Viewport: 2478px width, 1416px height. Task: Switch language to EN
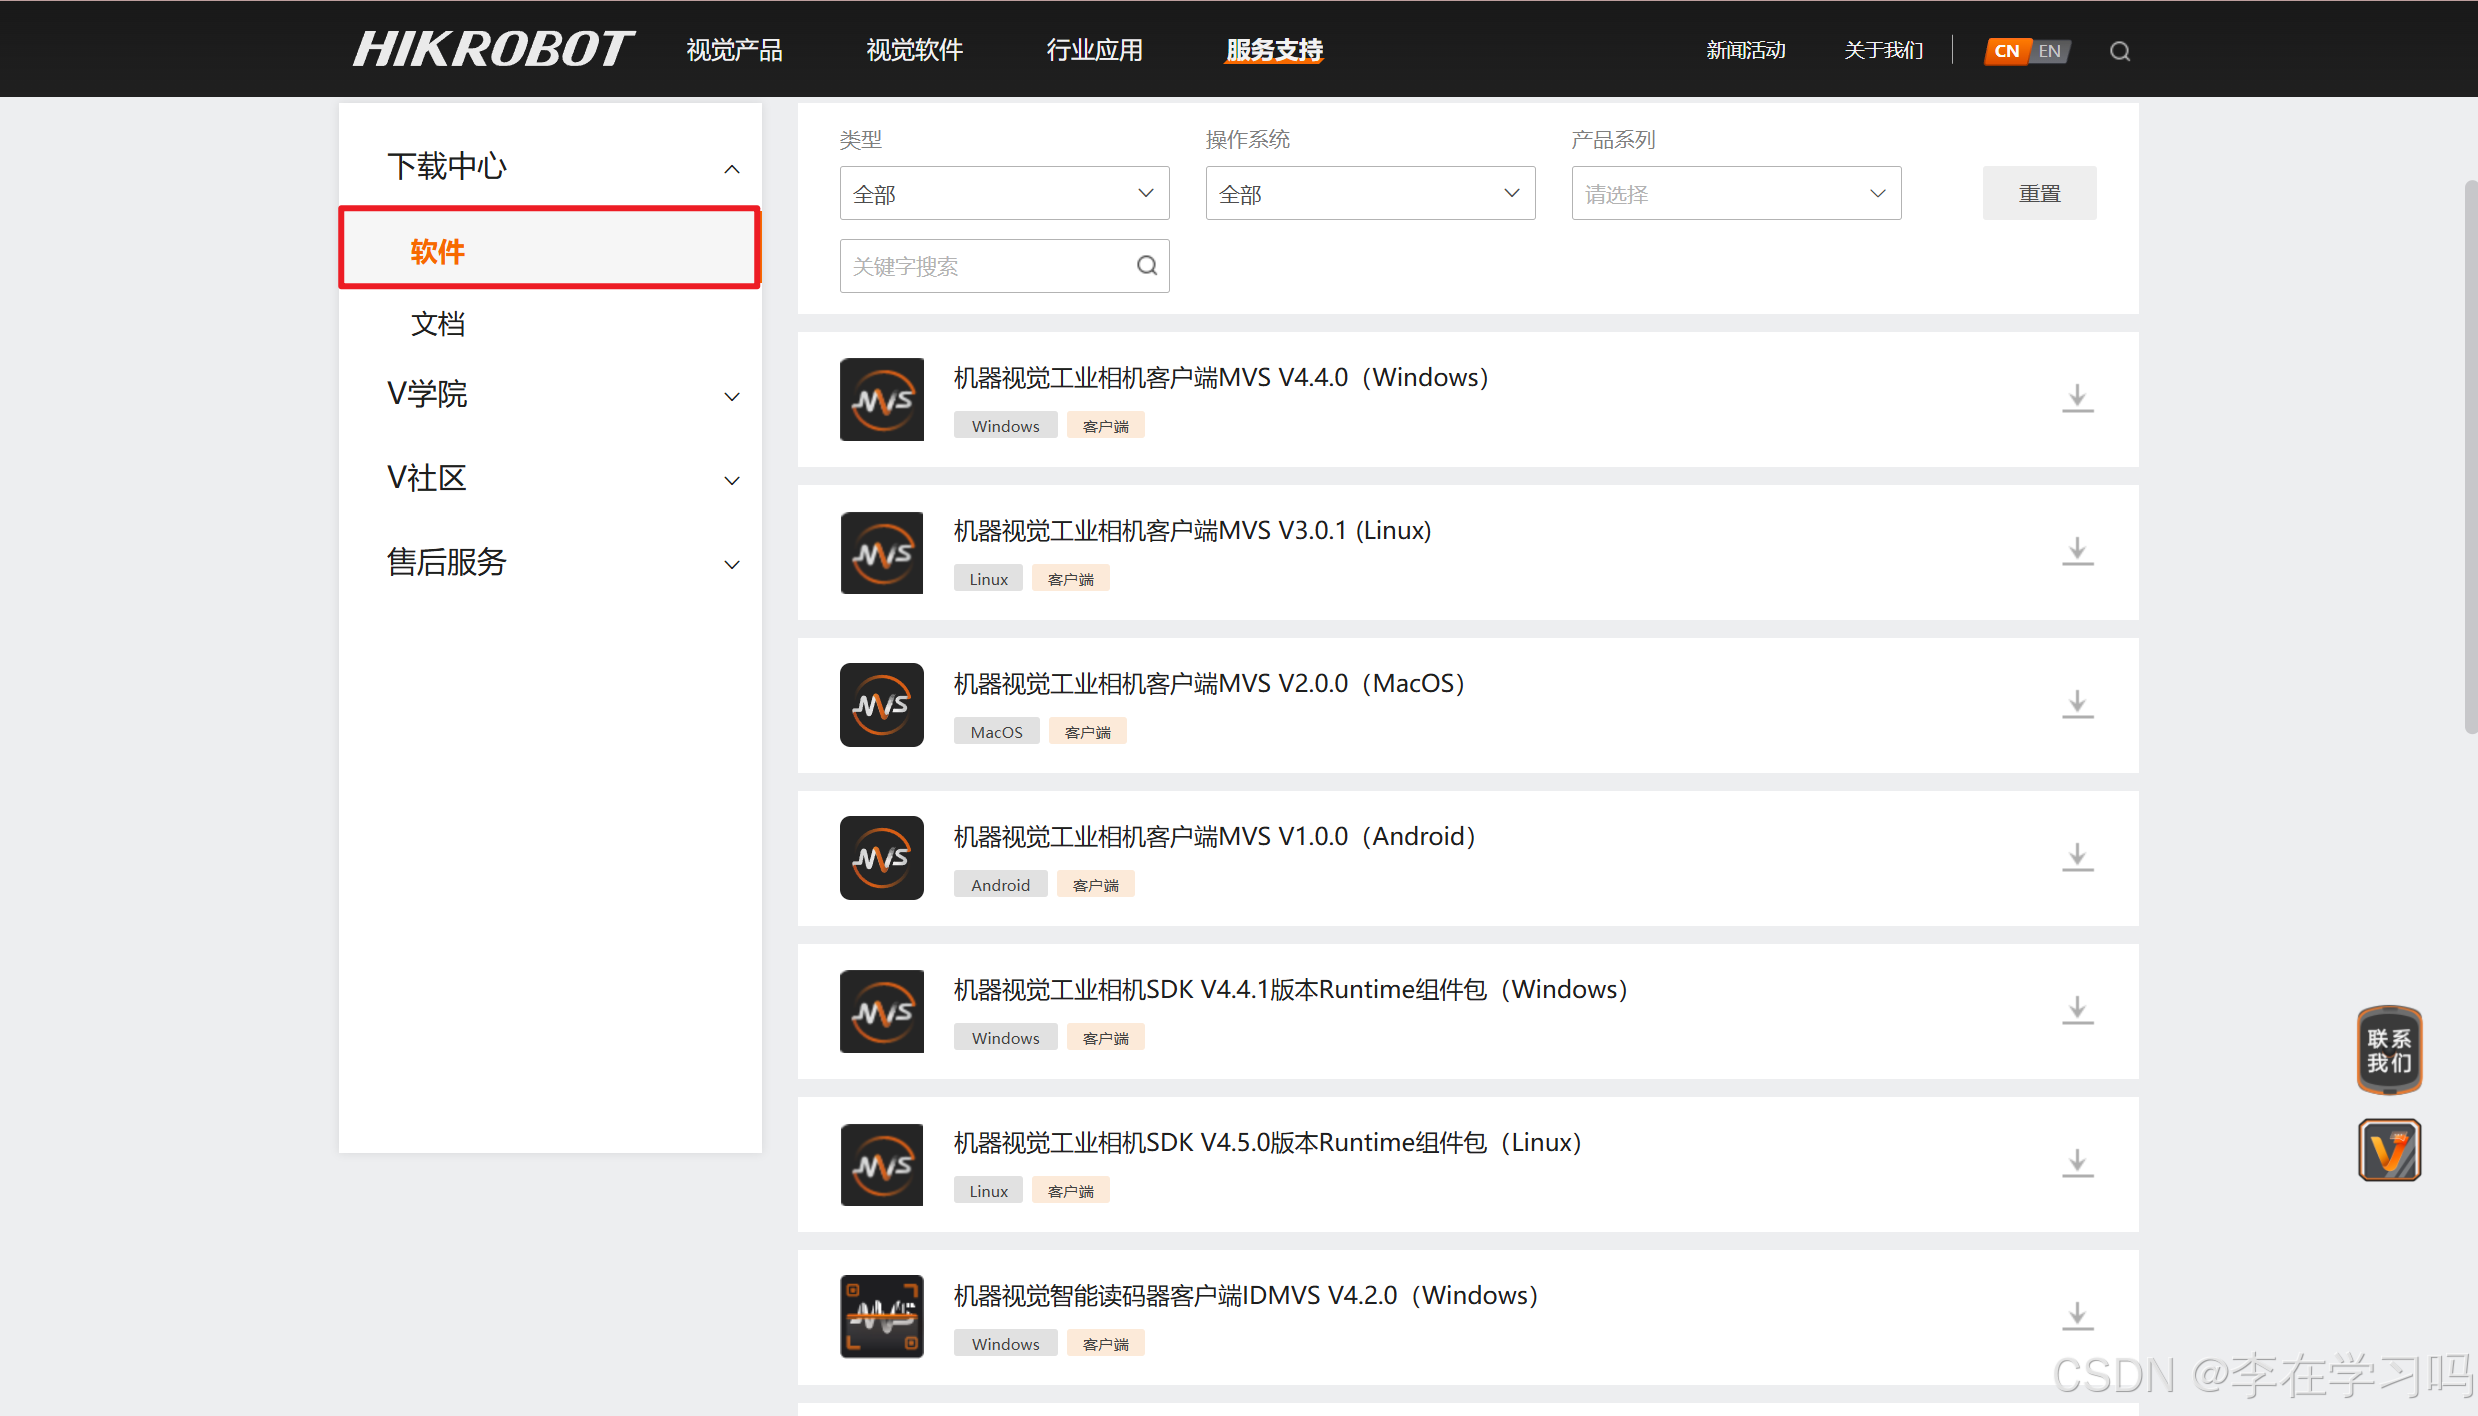coord(2050,51)
